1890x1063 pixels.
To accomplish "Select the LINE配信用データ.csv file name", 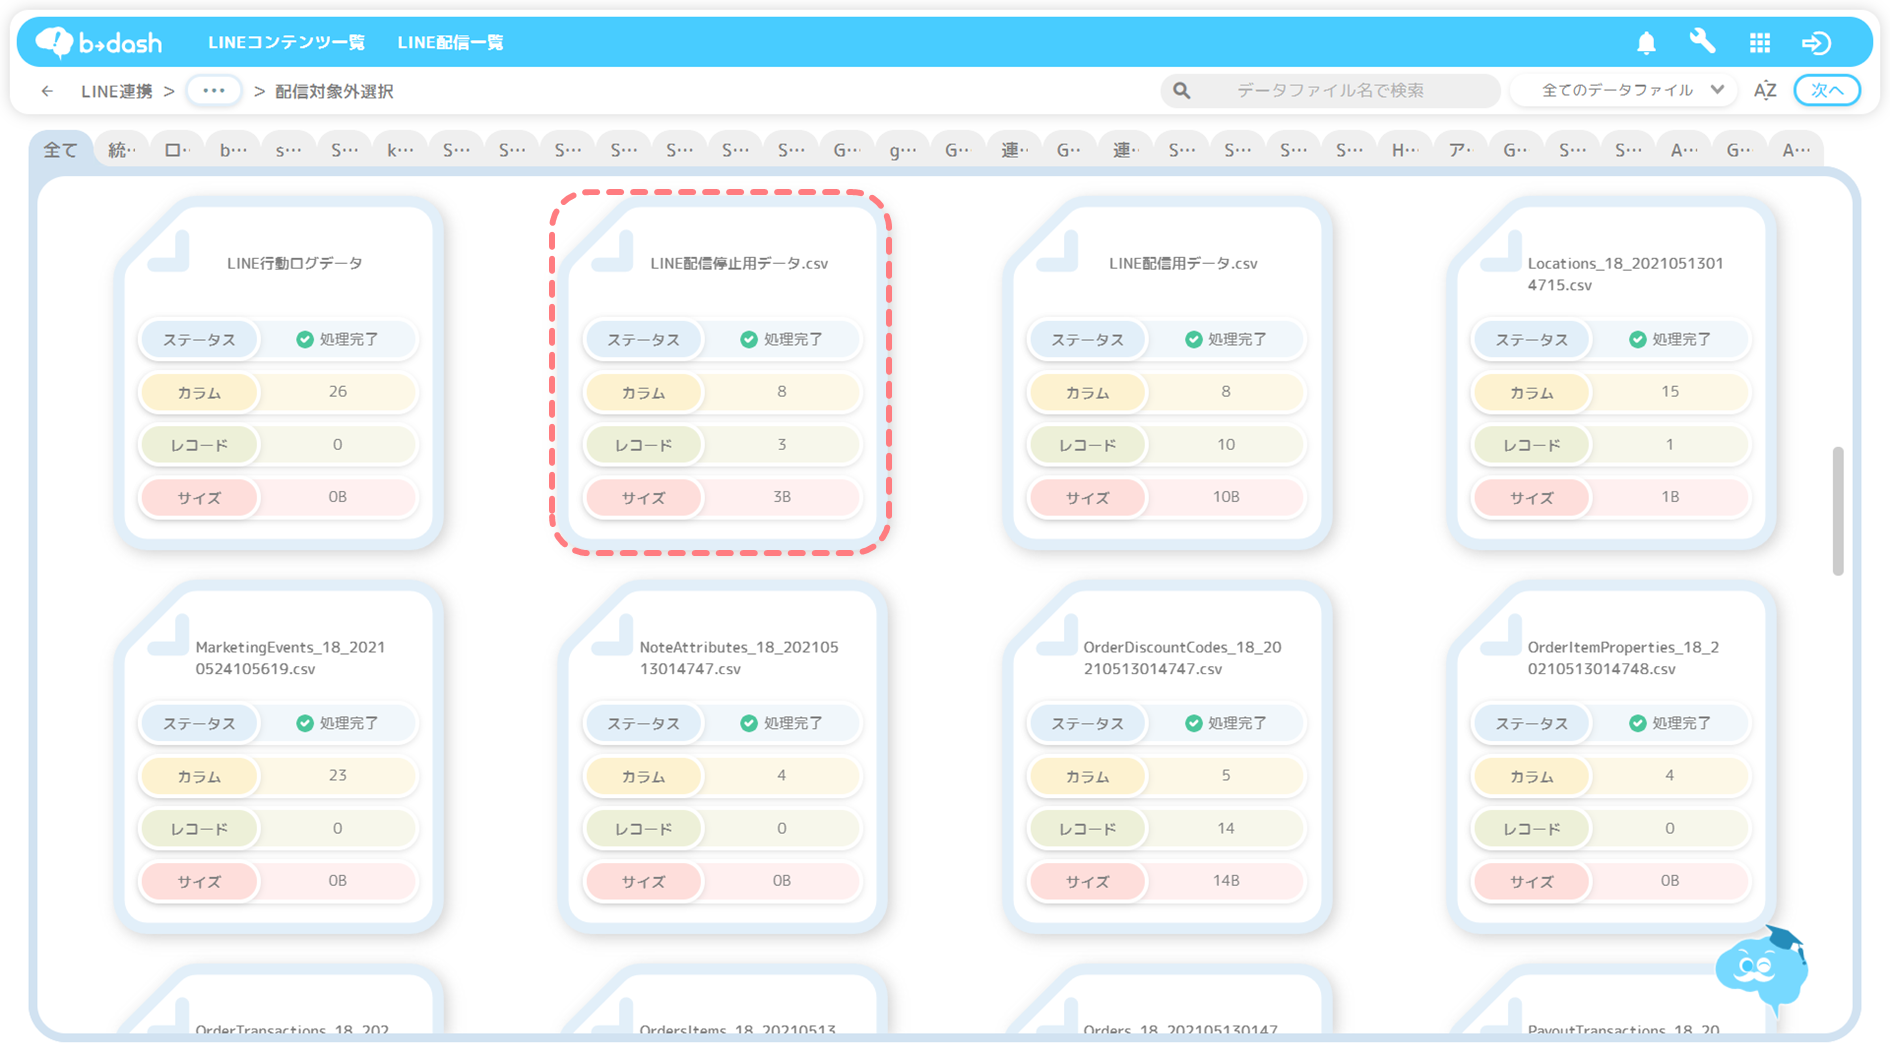I will point(1183,263).
